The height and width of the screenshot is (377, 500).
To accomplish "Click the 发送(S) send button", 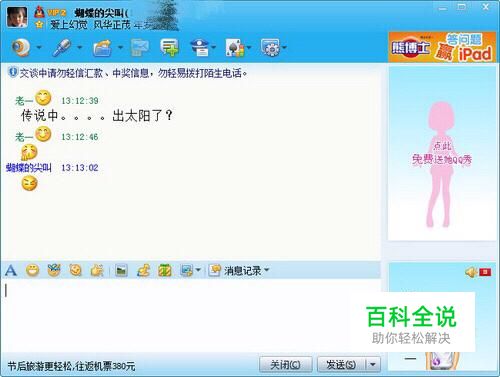I will [341, 365].
